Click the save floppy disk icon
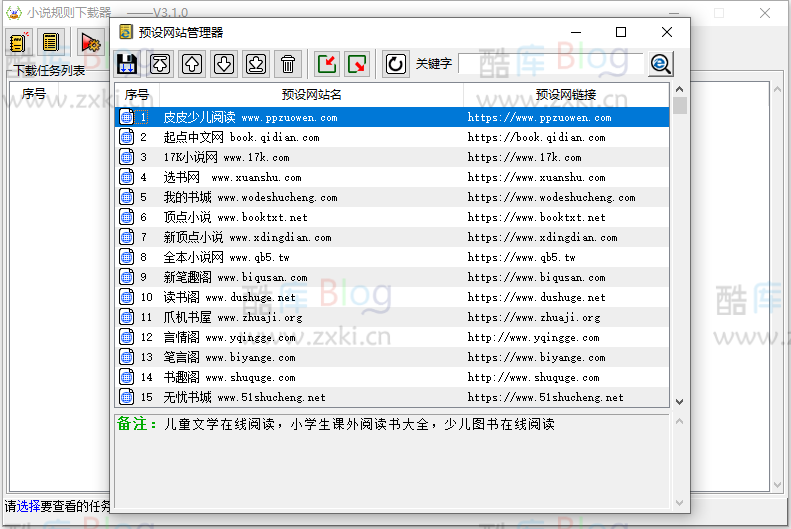 tap(127, 64)
